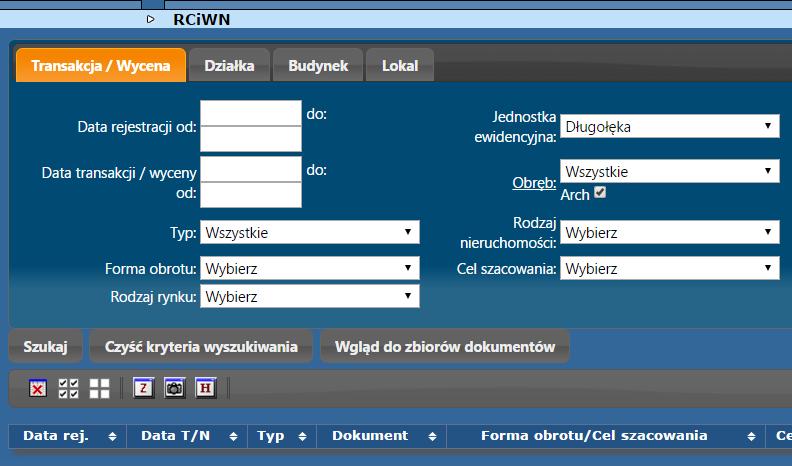Open the Obręb dropdown
This screenshot has width=792, height=466.
pyautogui.click(x=670, y=171)
